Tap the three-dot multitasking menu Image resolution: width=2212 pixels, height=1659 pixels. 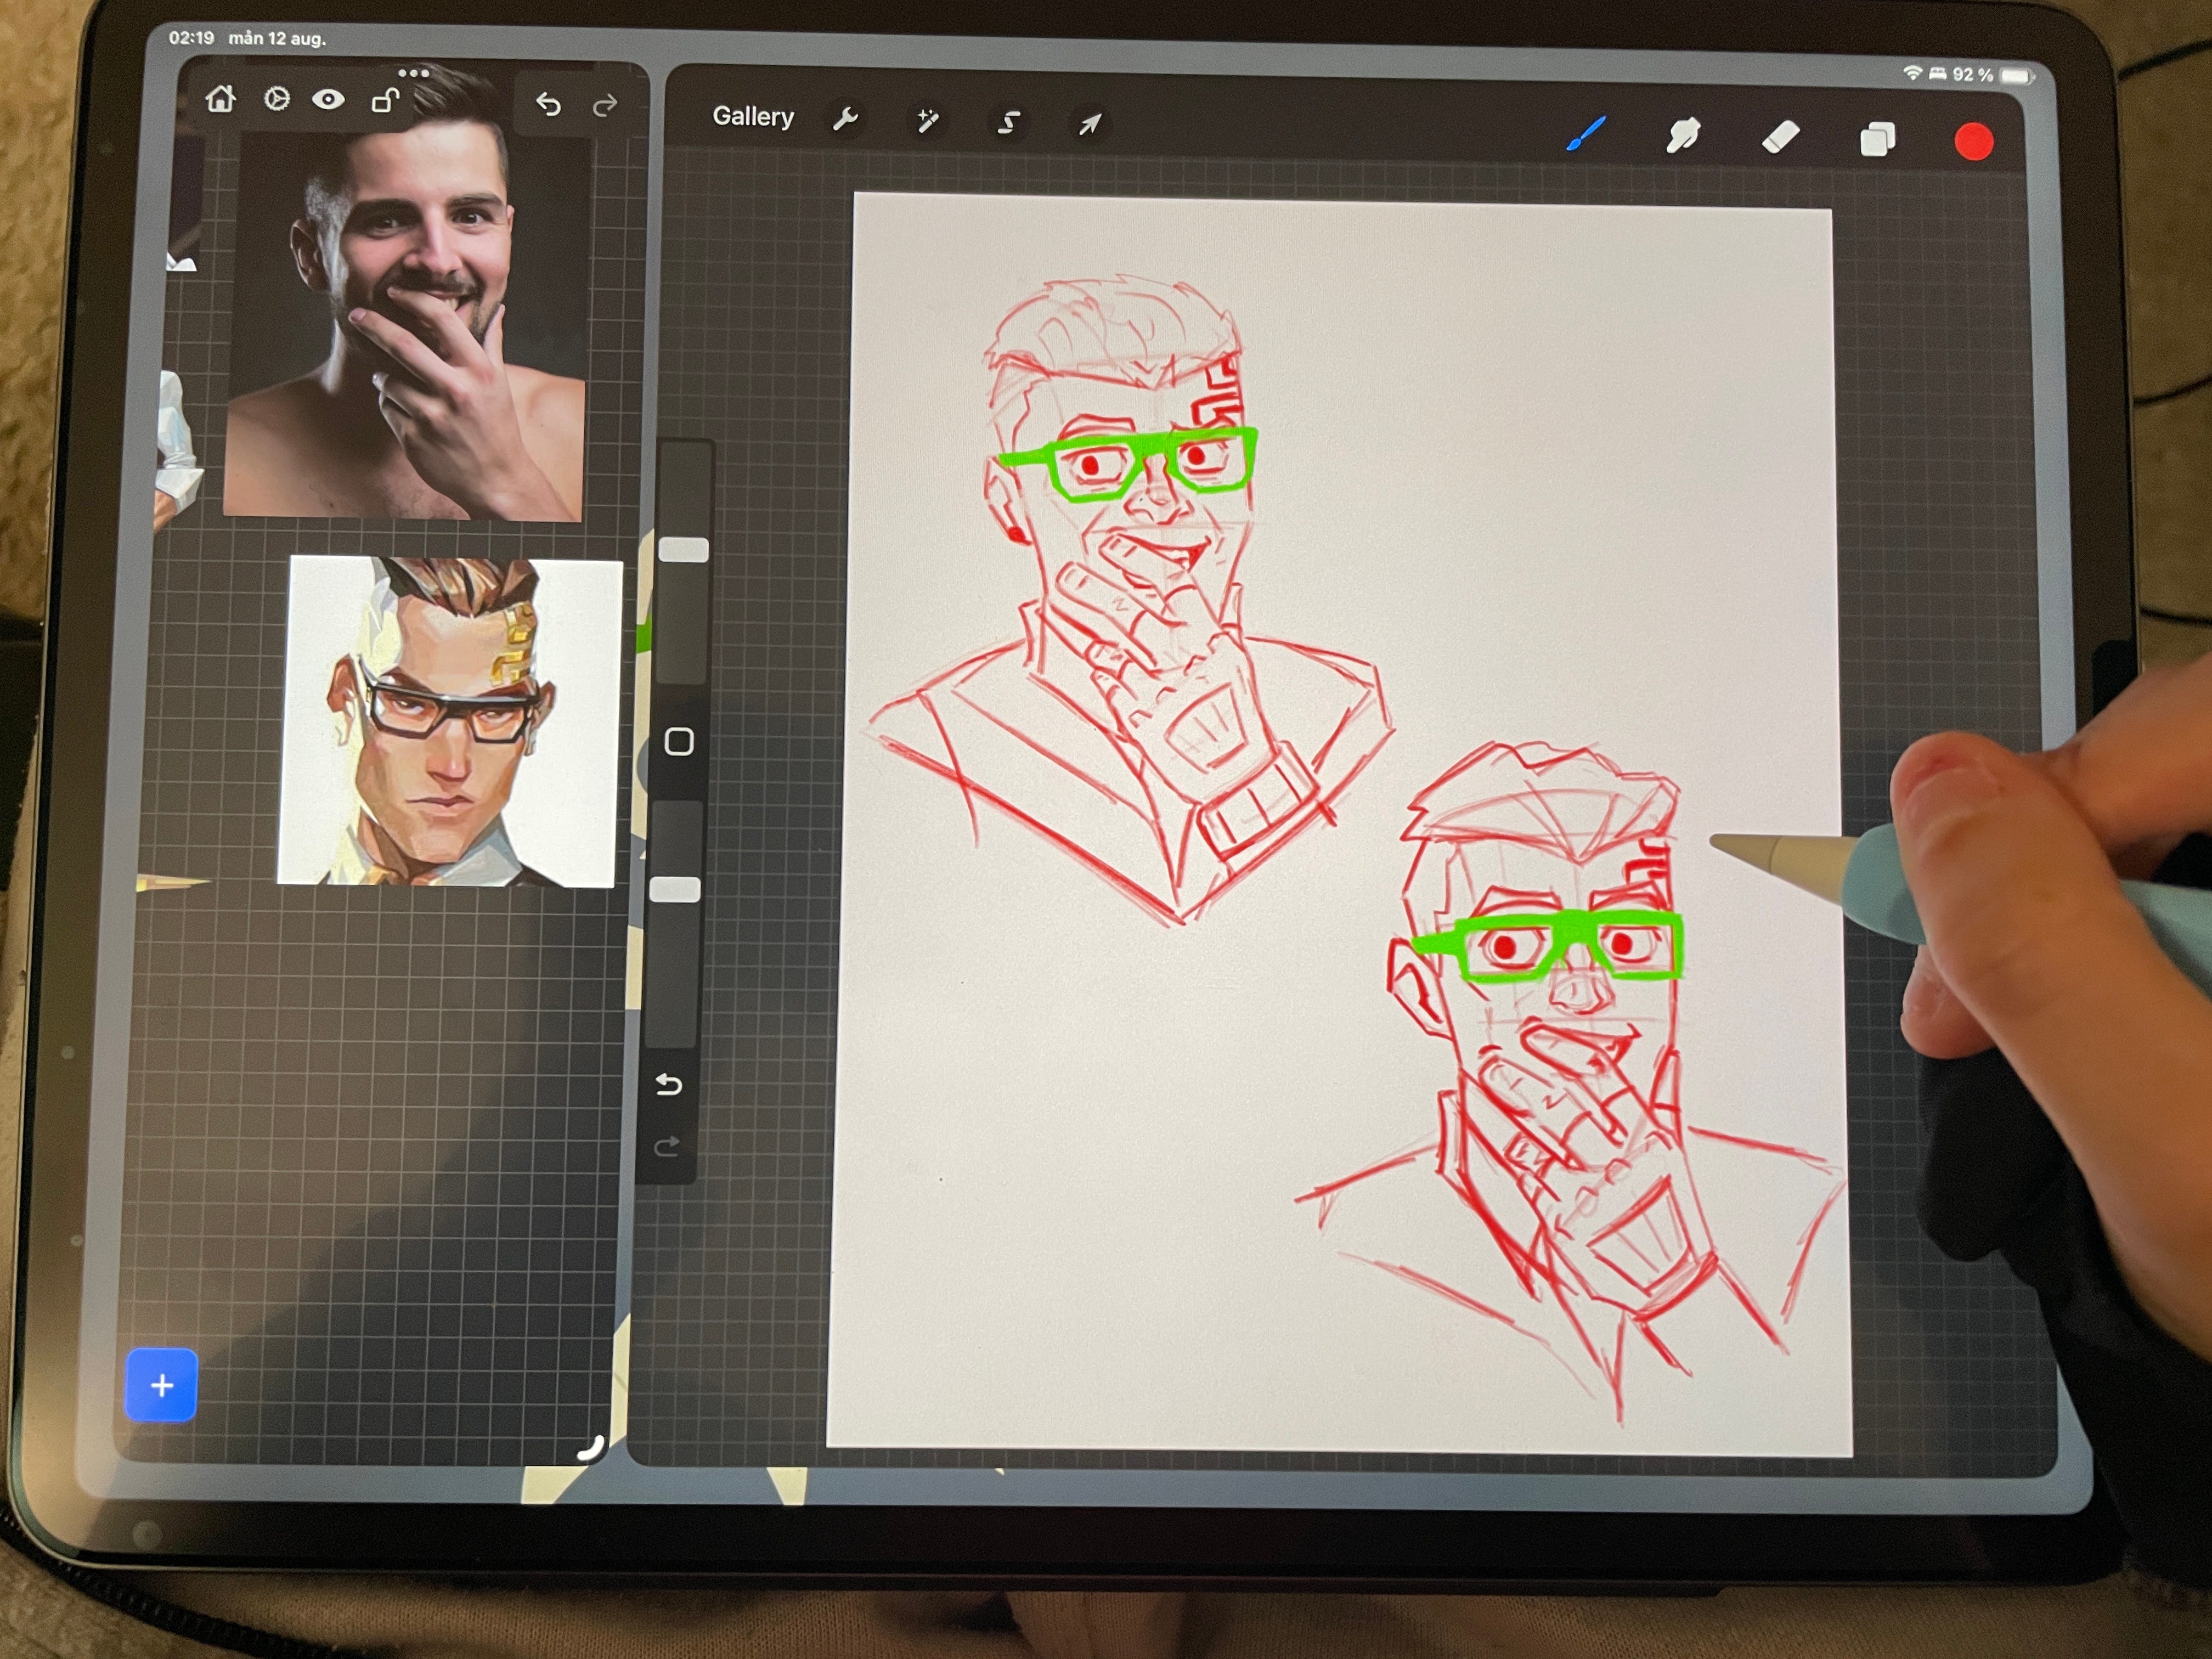click(x=413, y=73)
